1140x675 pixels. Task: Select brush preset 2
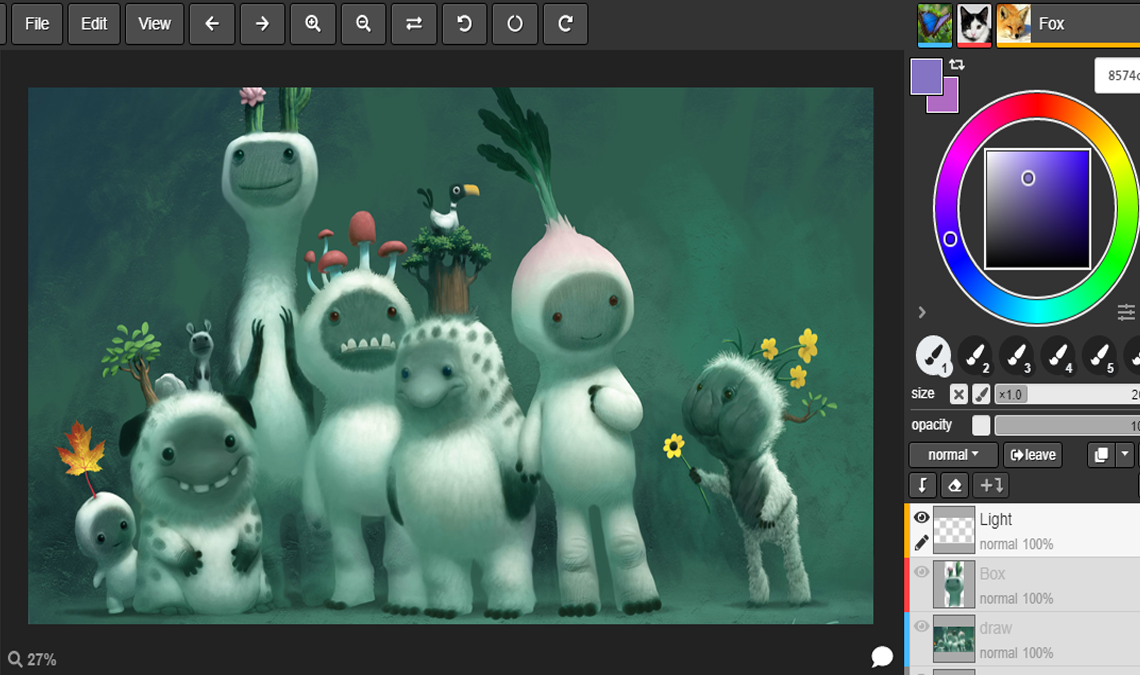[x=975, y=356]
